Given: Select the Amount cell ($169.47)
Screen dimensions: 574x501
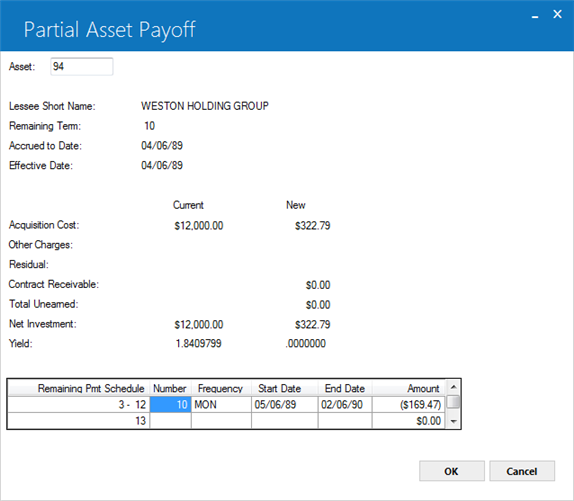Looking at the screenshot, I should pos(409,405).
